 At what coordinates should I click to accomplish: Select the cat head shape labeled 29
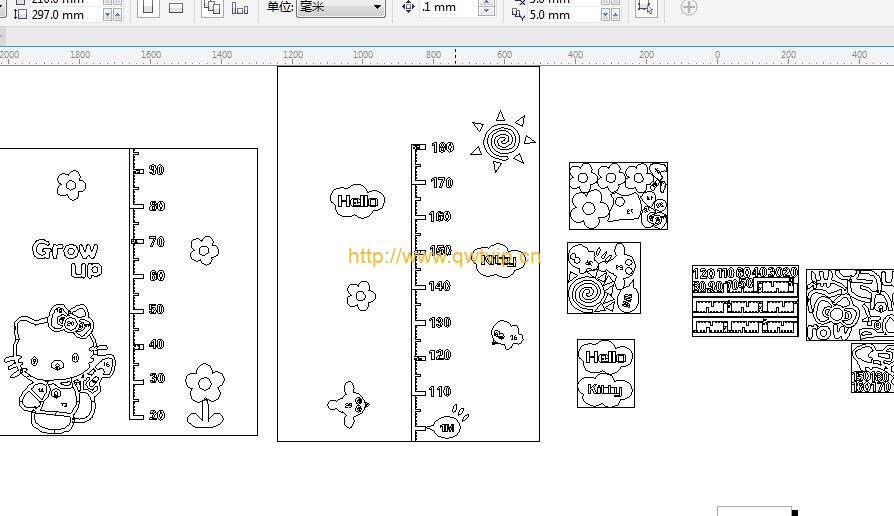(x=349, y=405)
